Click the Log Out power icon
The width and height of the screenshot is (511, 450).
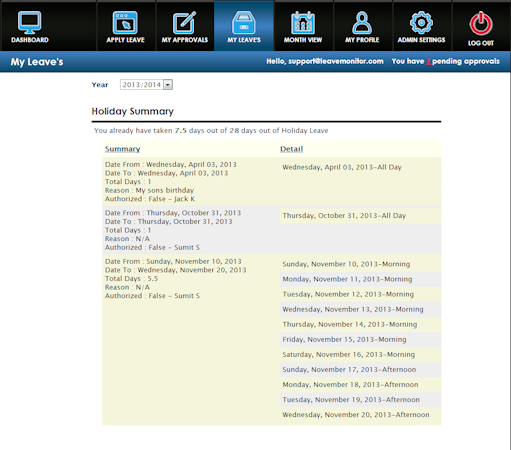[481, 23]
